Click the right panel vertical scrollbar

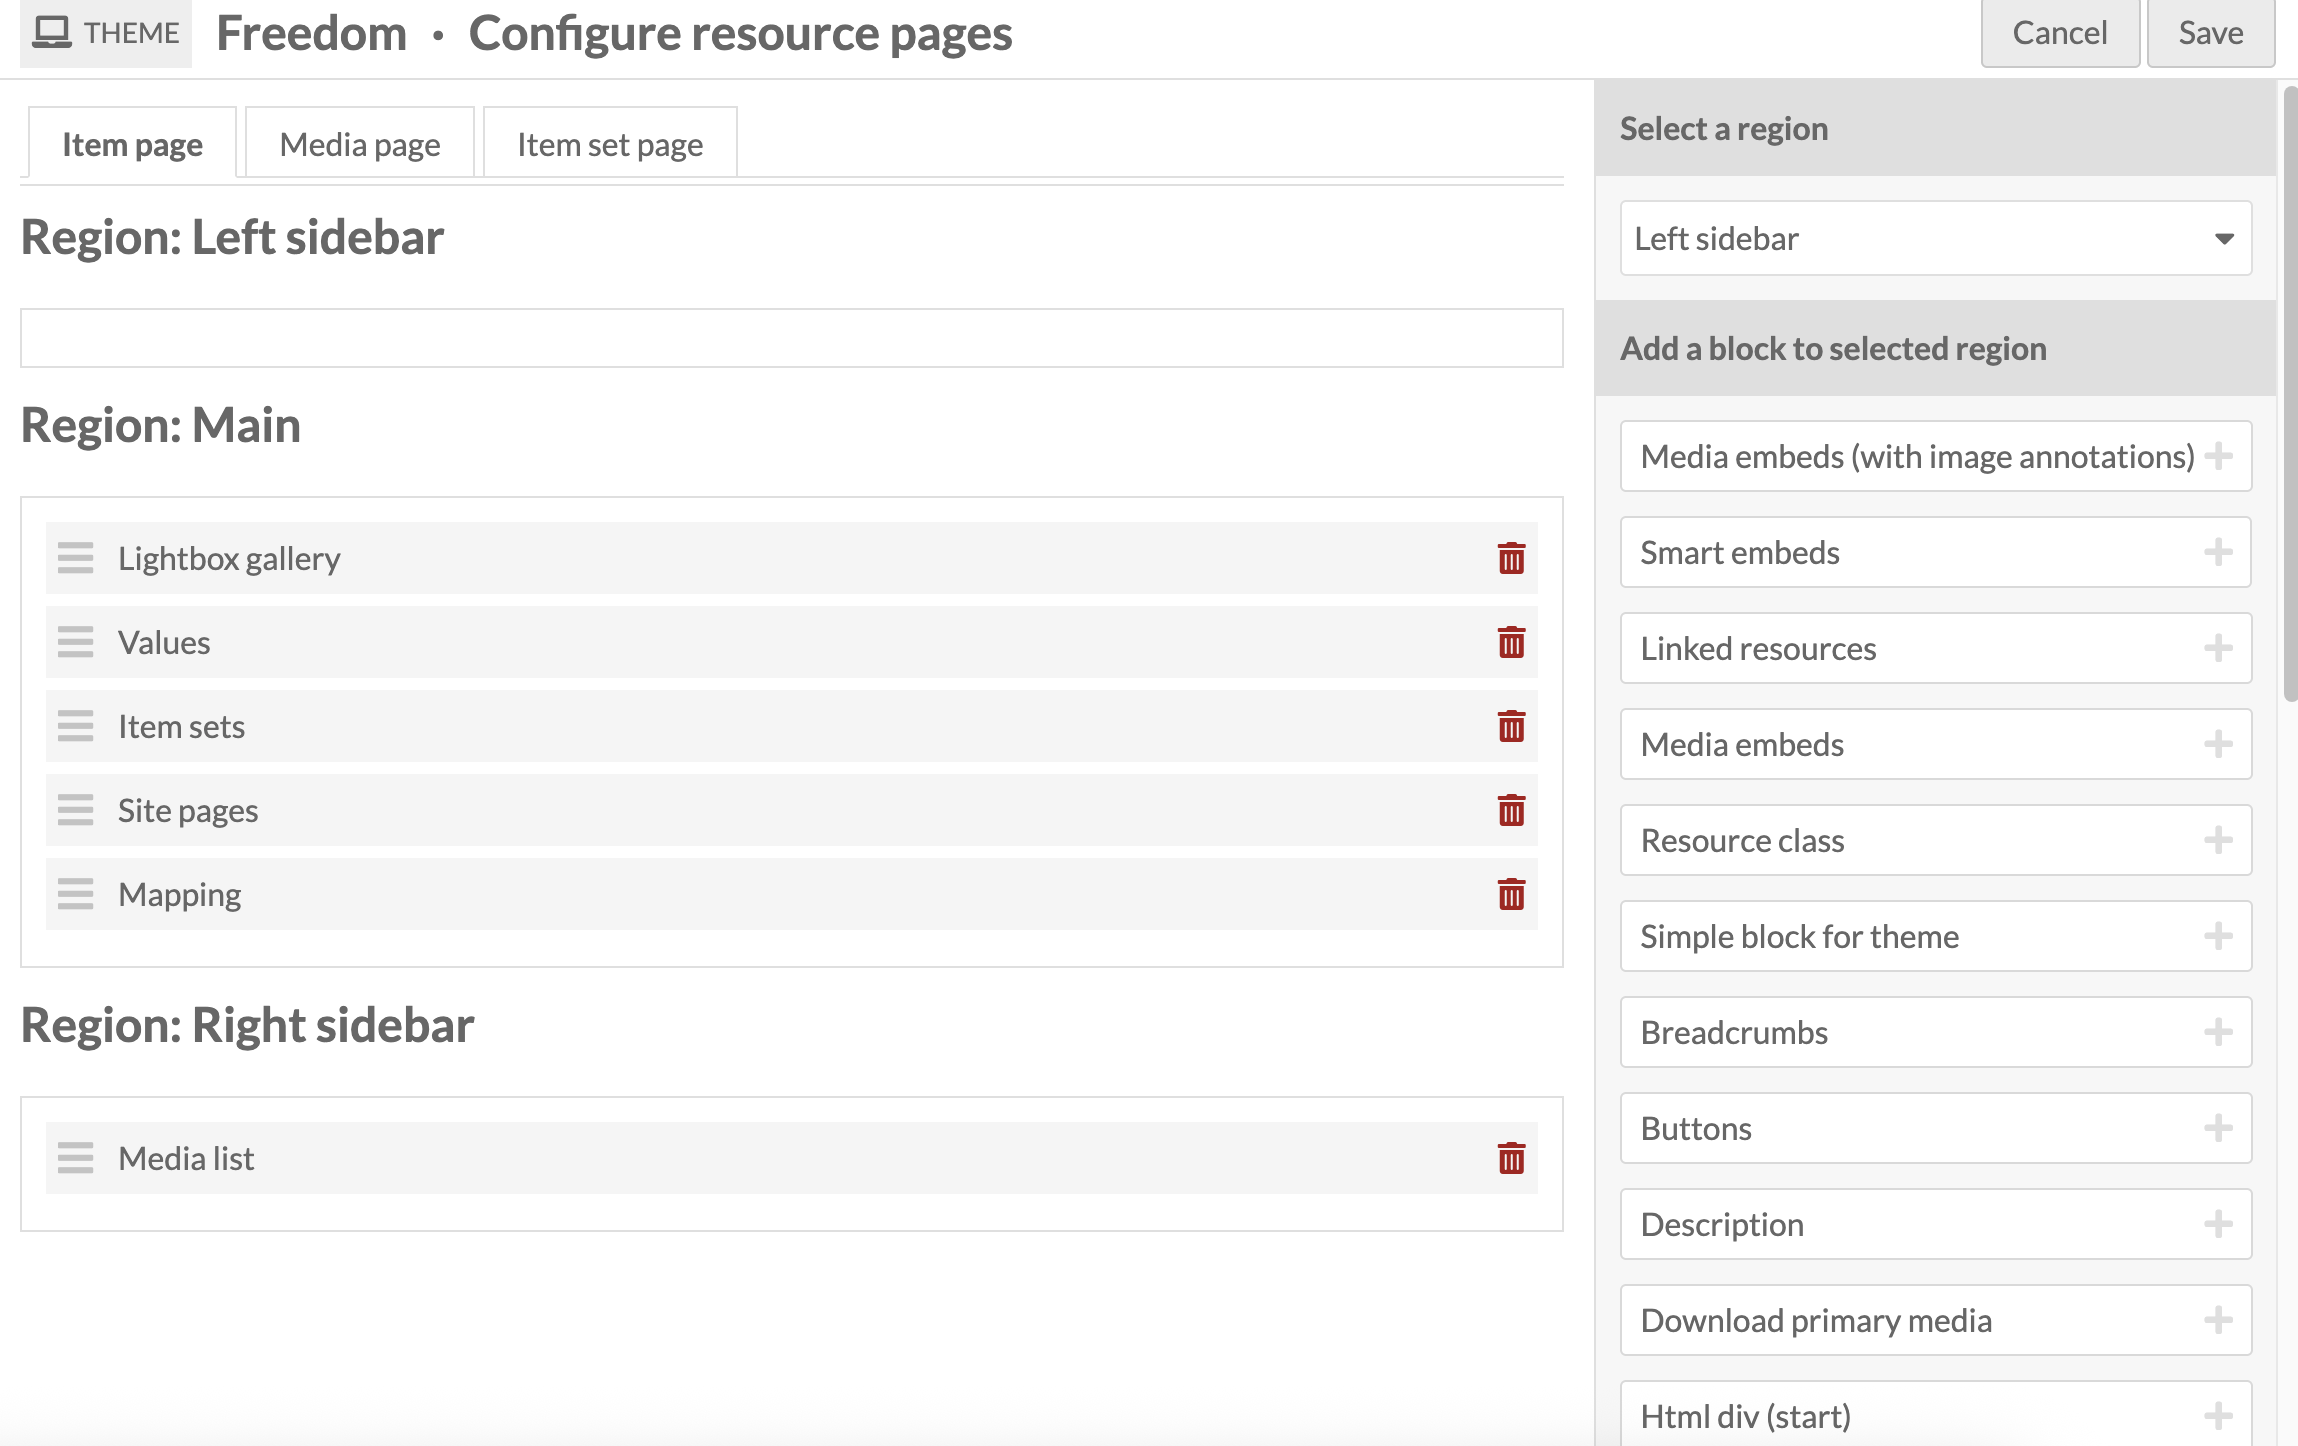2289,400
